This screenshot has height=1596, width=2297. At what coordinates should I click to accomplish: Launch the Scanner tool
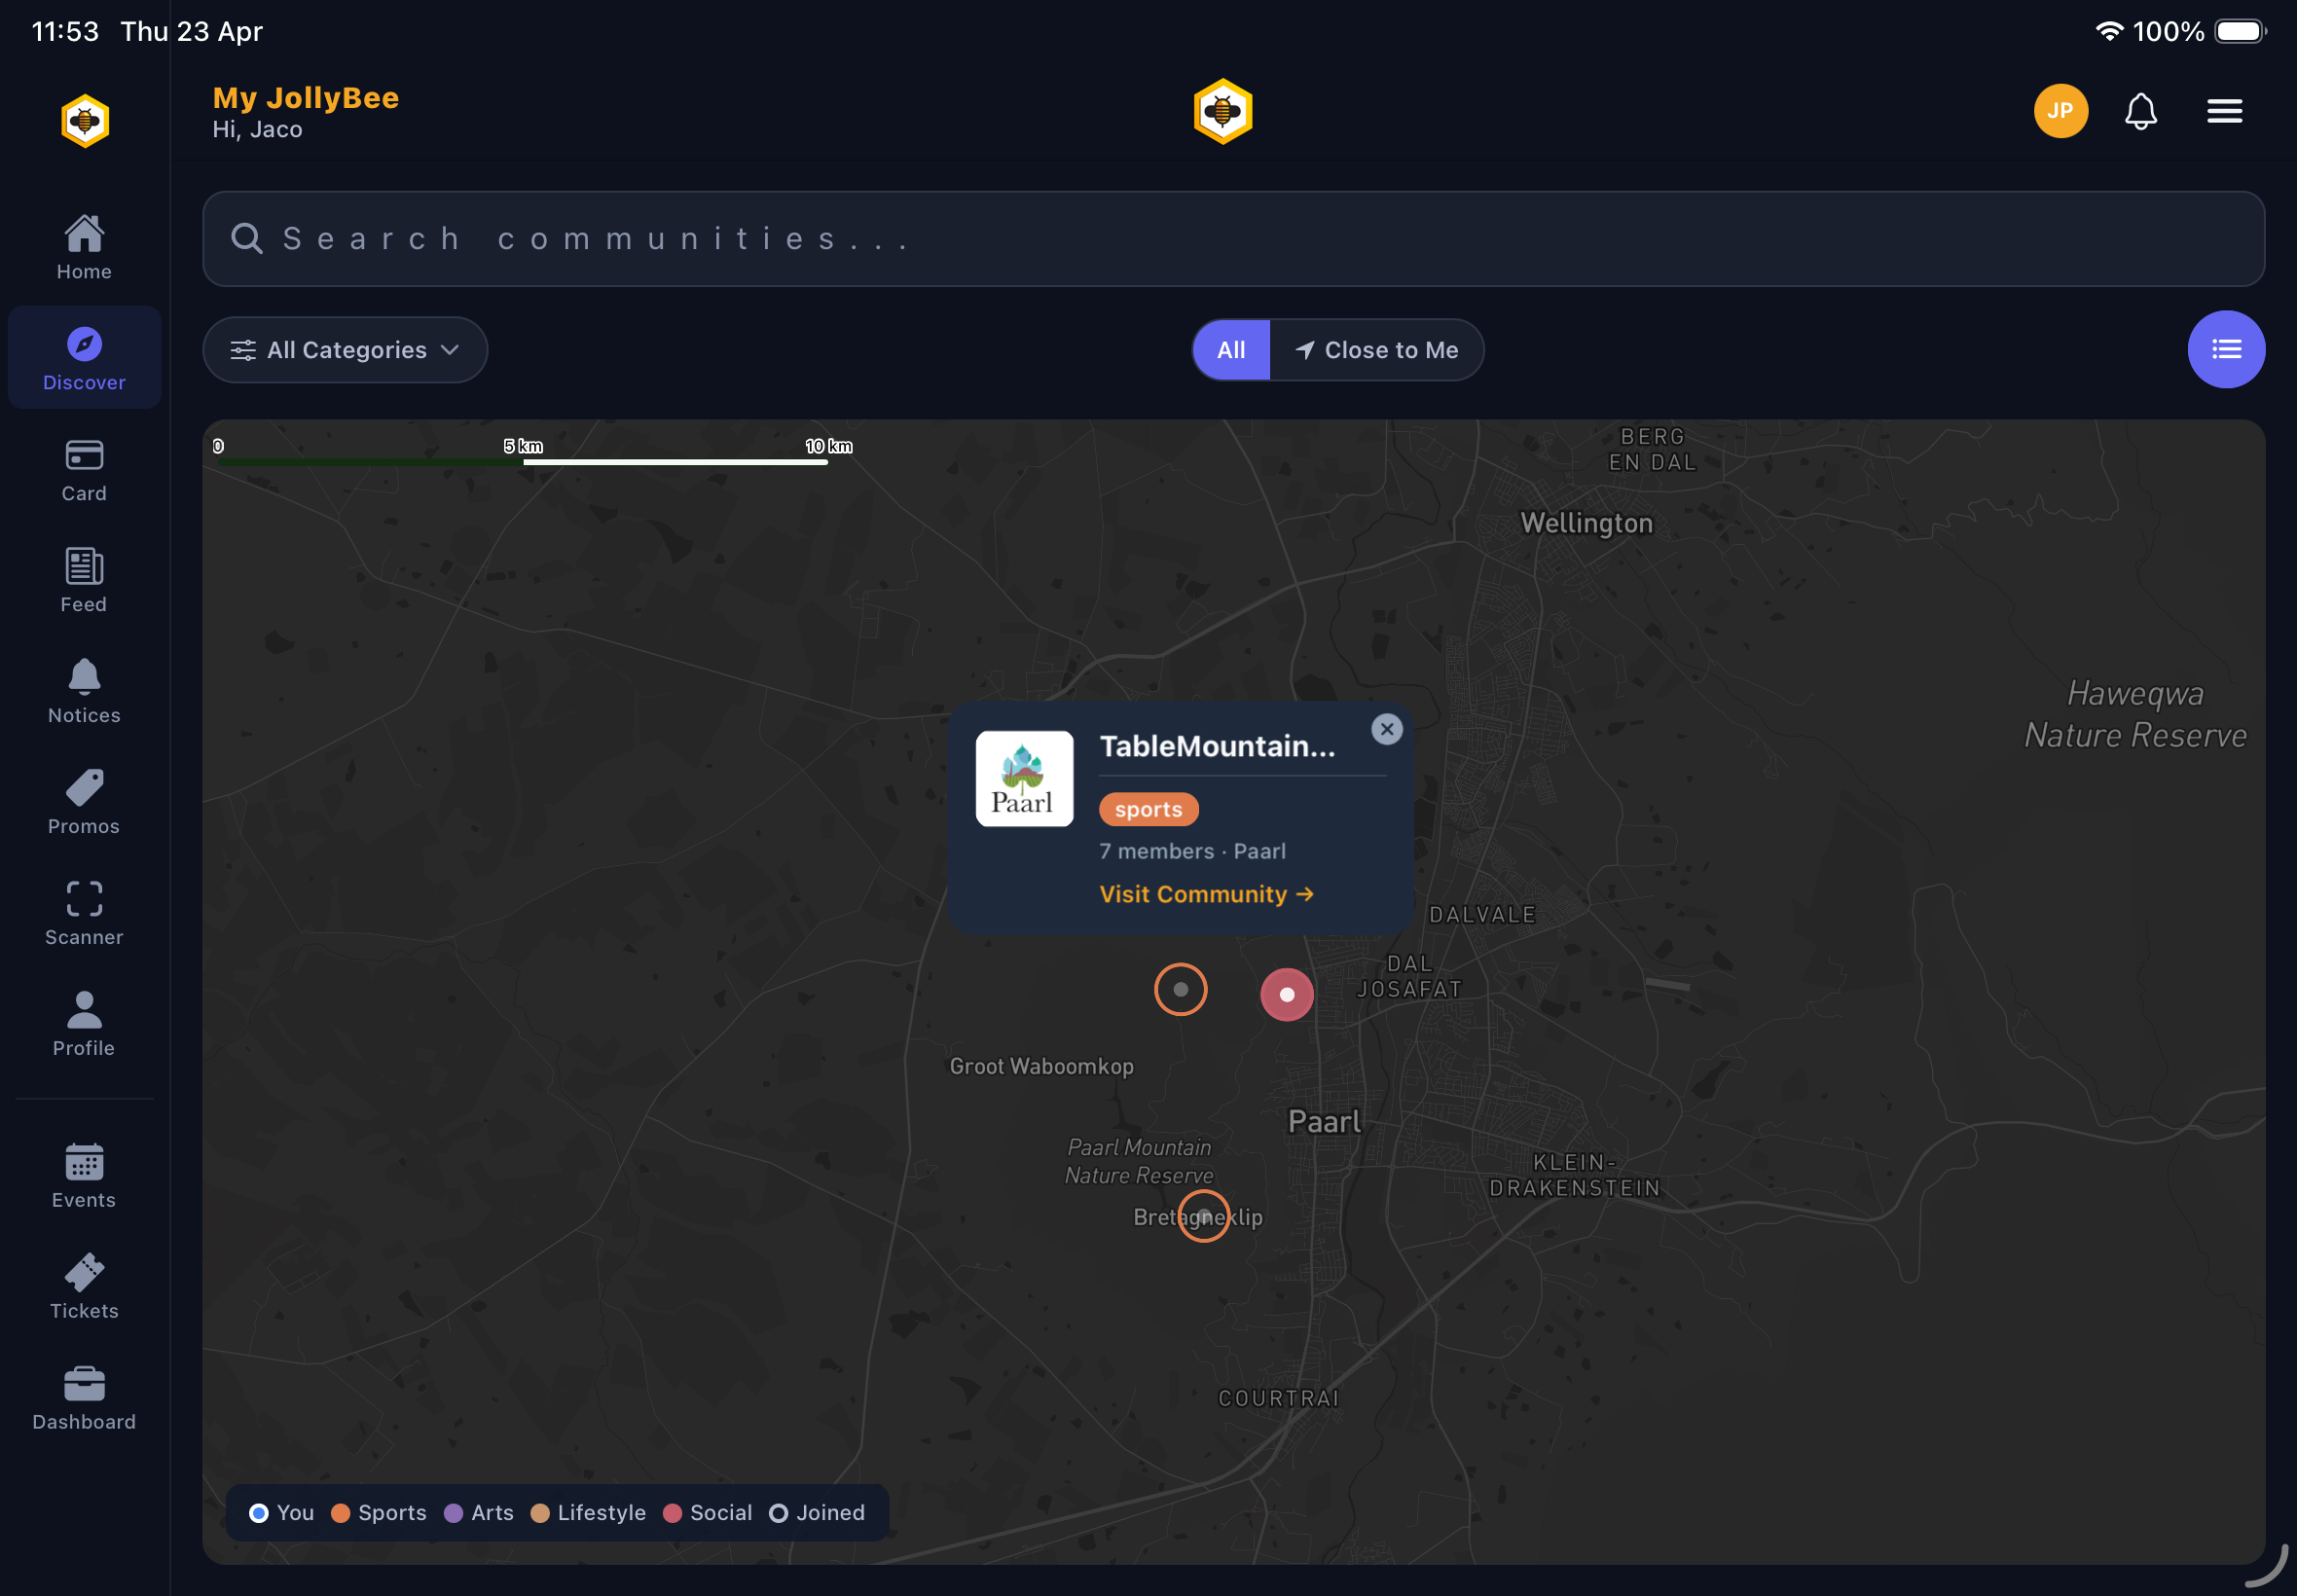pos(84,912)
